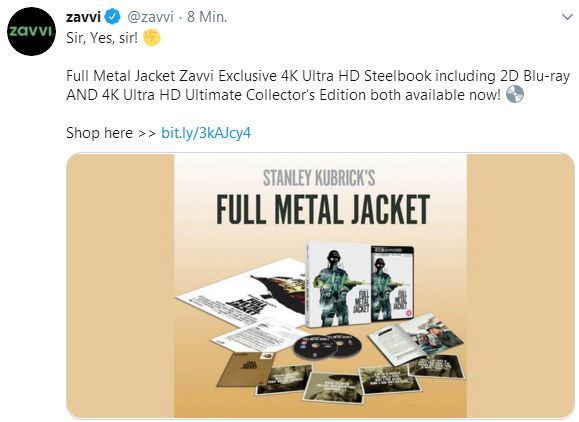The height and width of the screenshot is (422, 579).
Task: Click the raised fist emoji
Action: 152,38
